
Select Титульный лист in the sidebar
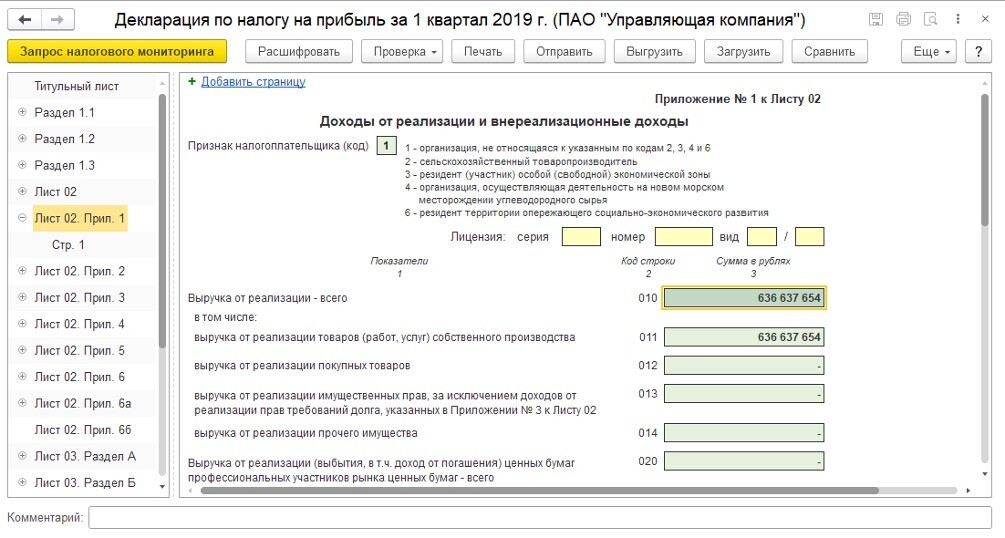point(76,86)
